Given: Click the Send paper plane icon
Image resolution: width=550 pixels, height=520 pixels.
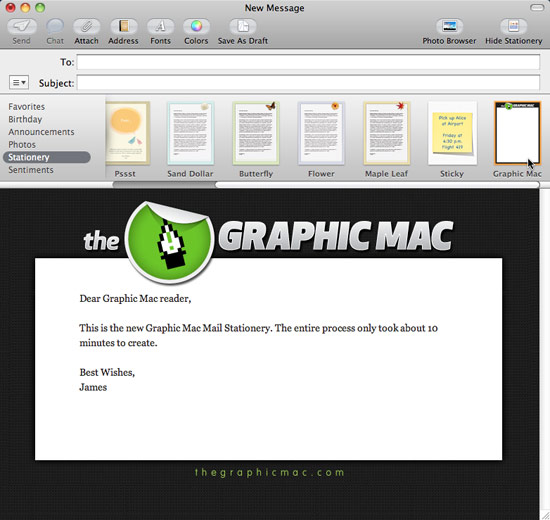Looking at the screenshot, I should pyautogui.click(x=21, y=26).
